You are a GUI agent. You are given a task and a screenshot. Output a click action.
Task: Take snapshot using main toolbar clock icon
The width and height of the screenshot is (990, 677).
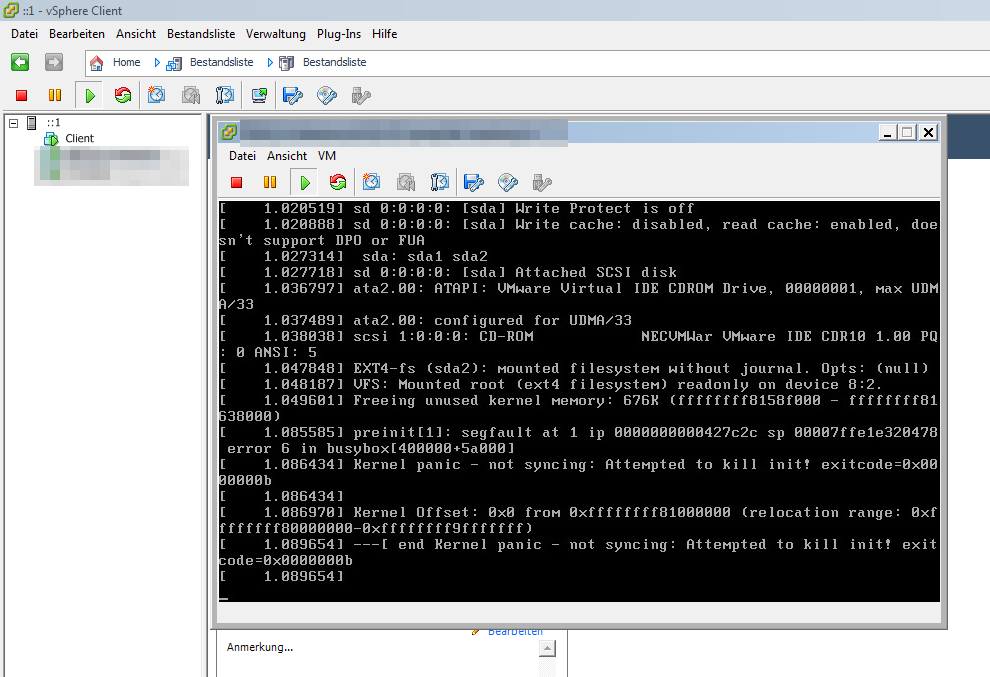156,95
